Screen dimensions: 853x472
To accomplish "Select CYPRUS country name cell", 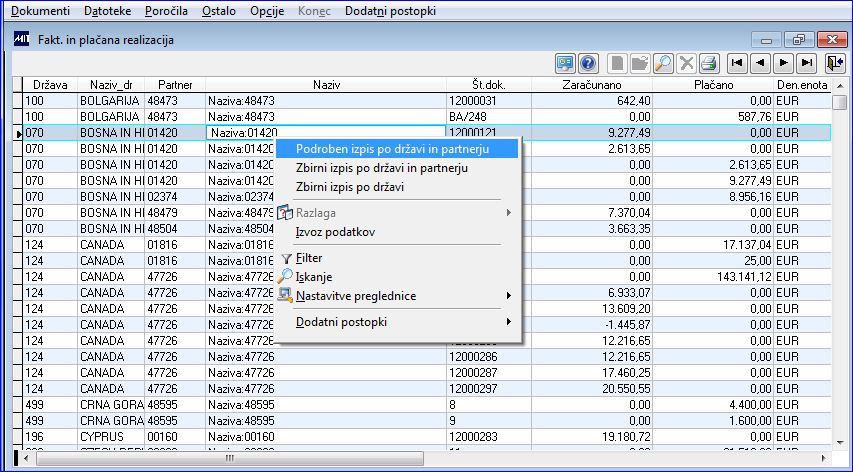I will [x=111, y=437].
